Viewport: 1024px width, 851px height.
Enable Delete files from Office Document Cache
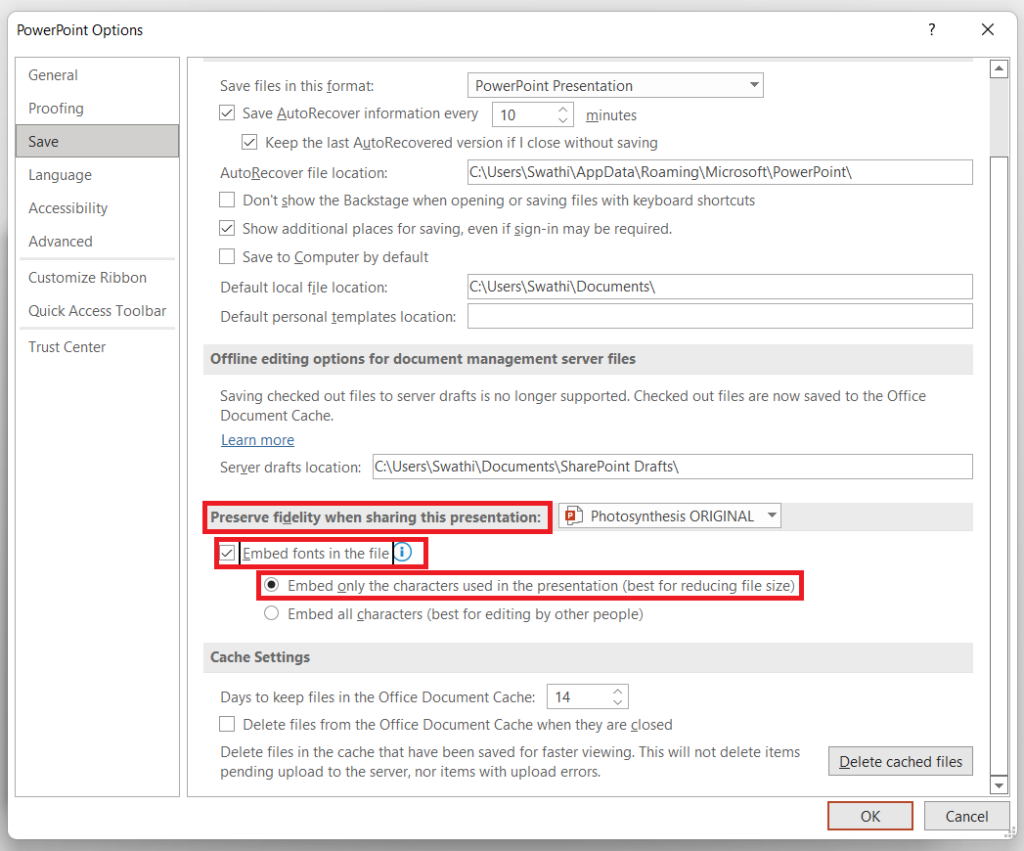pos(227,724)
